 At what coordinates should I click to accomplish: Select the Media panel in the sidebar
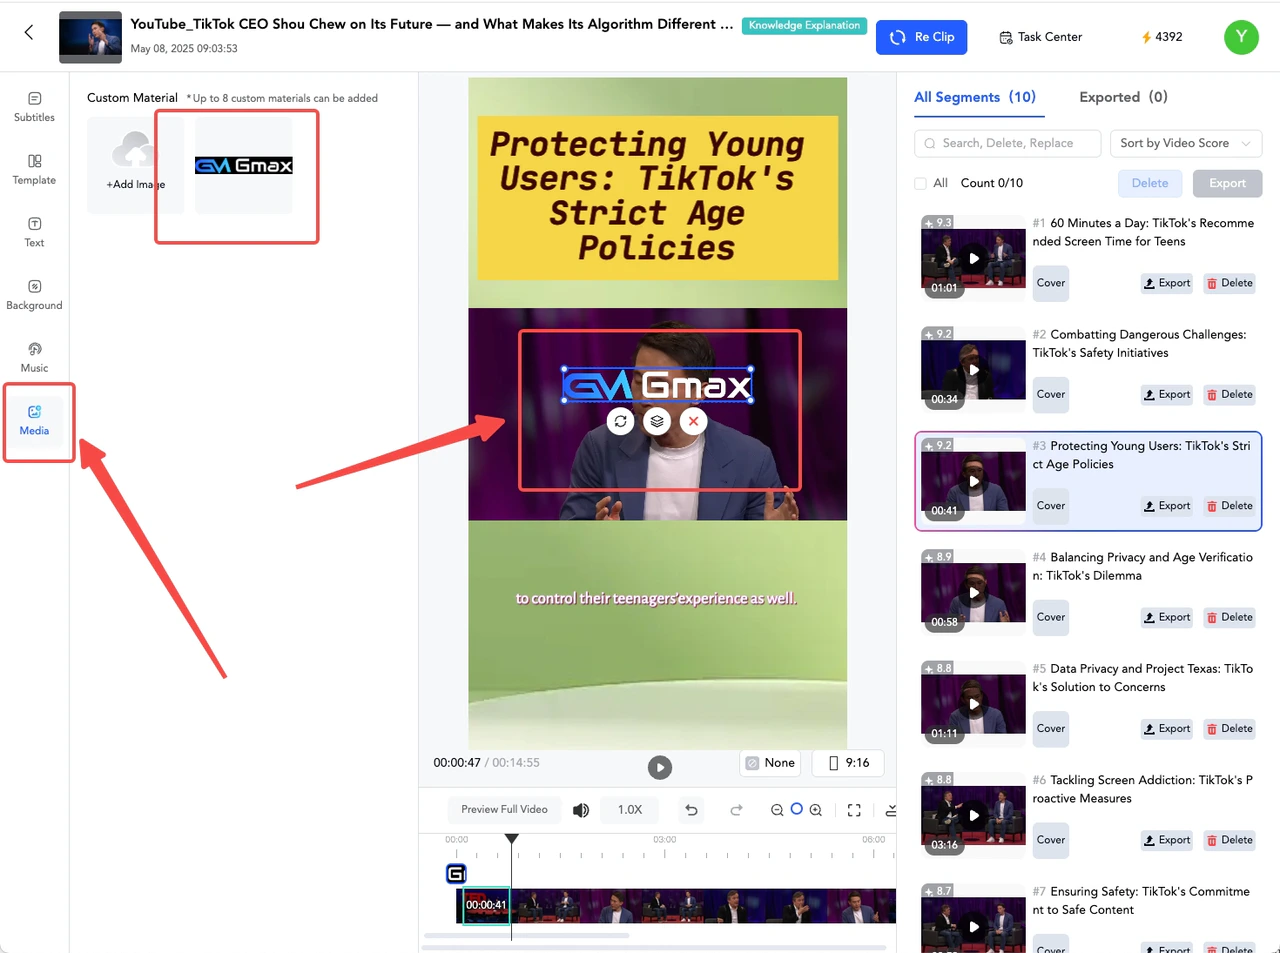(34, 420)
